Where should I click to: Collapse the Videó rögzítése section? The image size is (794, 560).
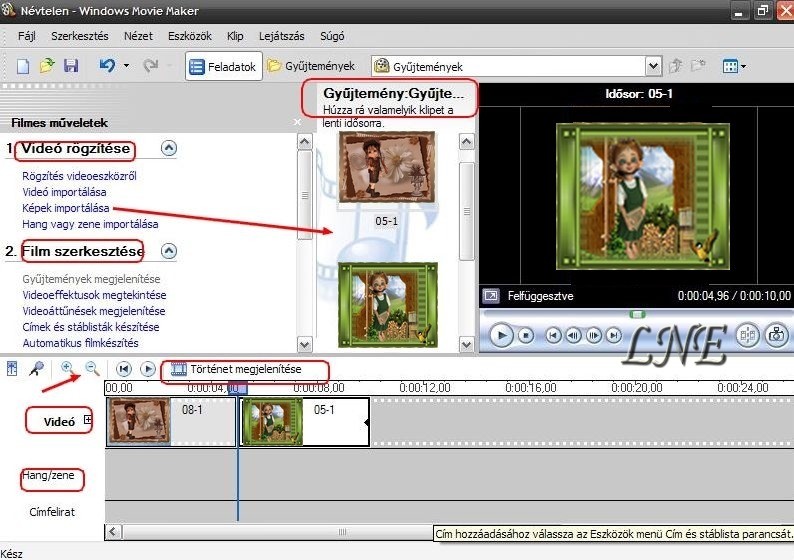pyautogui.click(x=169, y=148)
